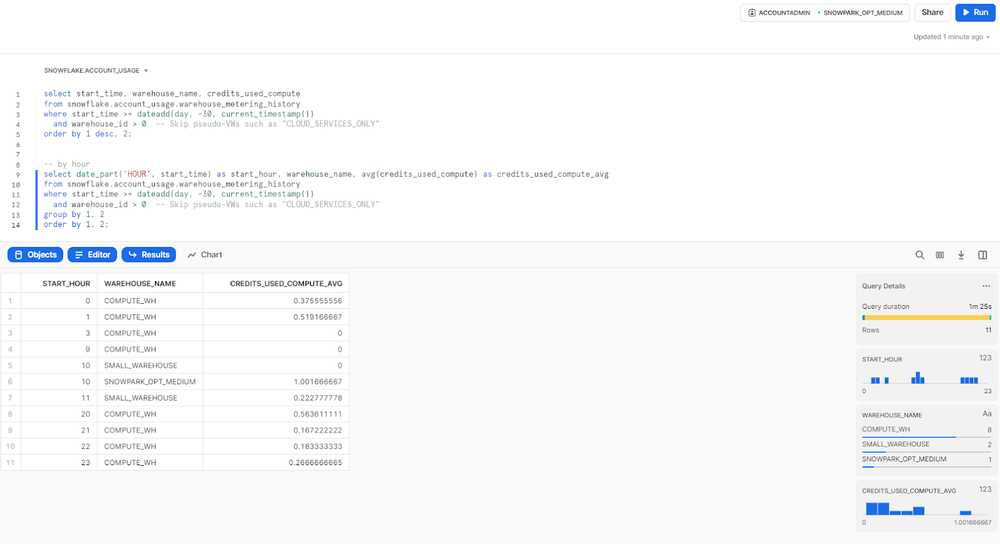Sort by START_HOUR column header
Viewport: 1000px width, 544px height.
click(x=66, y=283)
